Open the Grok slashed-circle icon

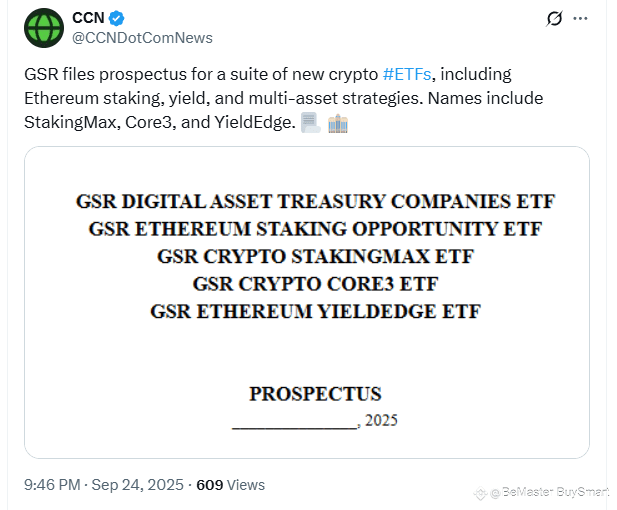click(554, 18)
